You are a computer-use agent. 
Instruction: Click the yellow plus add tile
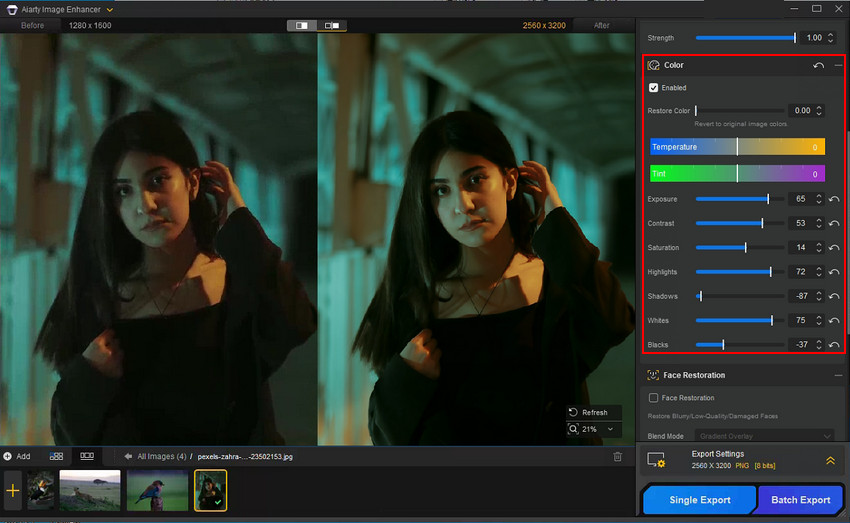(12, 491)
